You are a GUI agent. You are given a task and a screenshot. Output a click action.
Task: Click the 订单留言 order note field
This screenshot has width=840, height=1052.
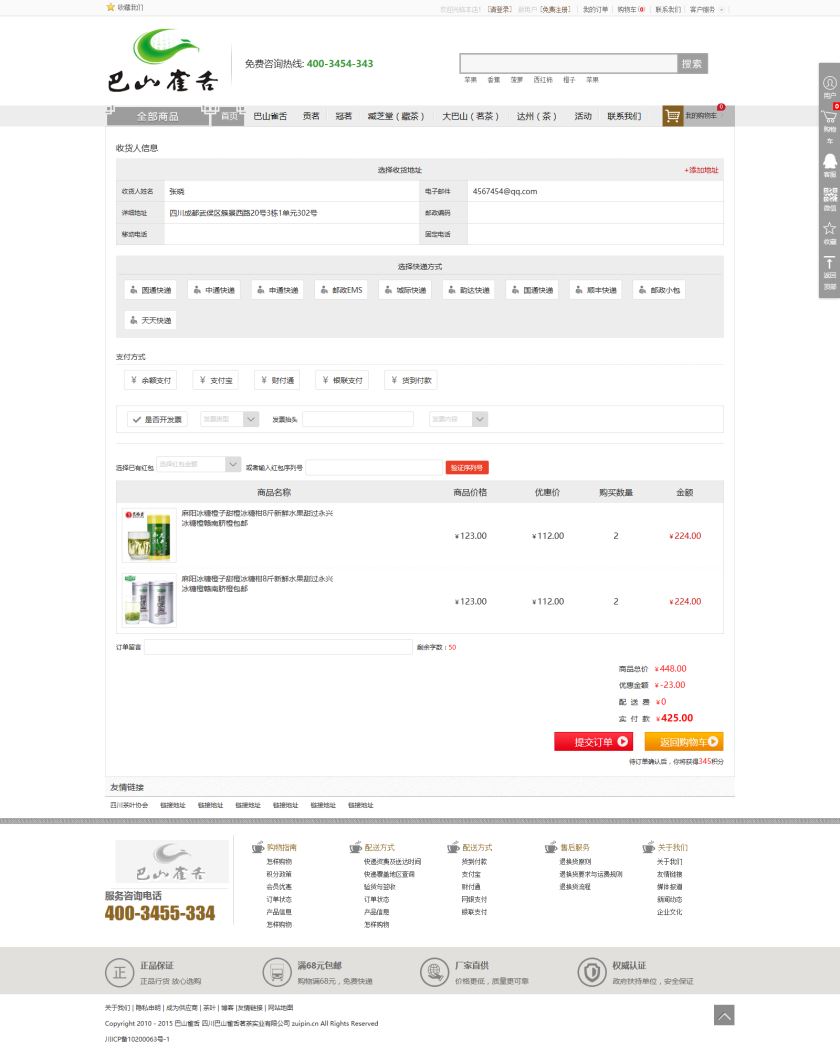click(278, 647)
